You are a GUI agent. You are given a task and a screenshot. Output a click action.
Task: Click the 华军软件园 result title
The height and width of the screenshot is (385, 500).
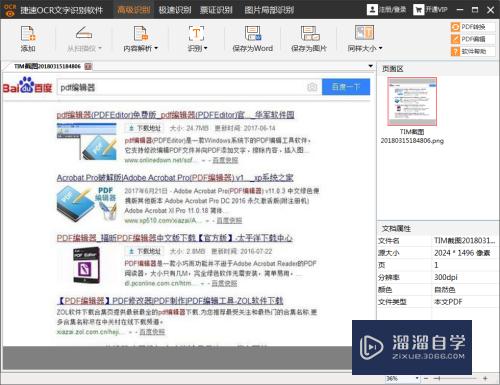(x=175, y=115)
